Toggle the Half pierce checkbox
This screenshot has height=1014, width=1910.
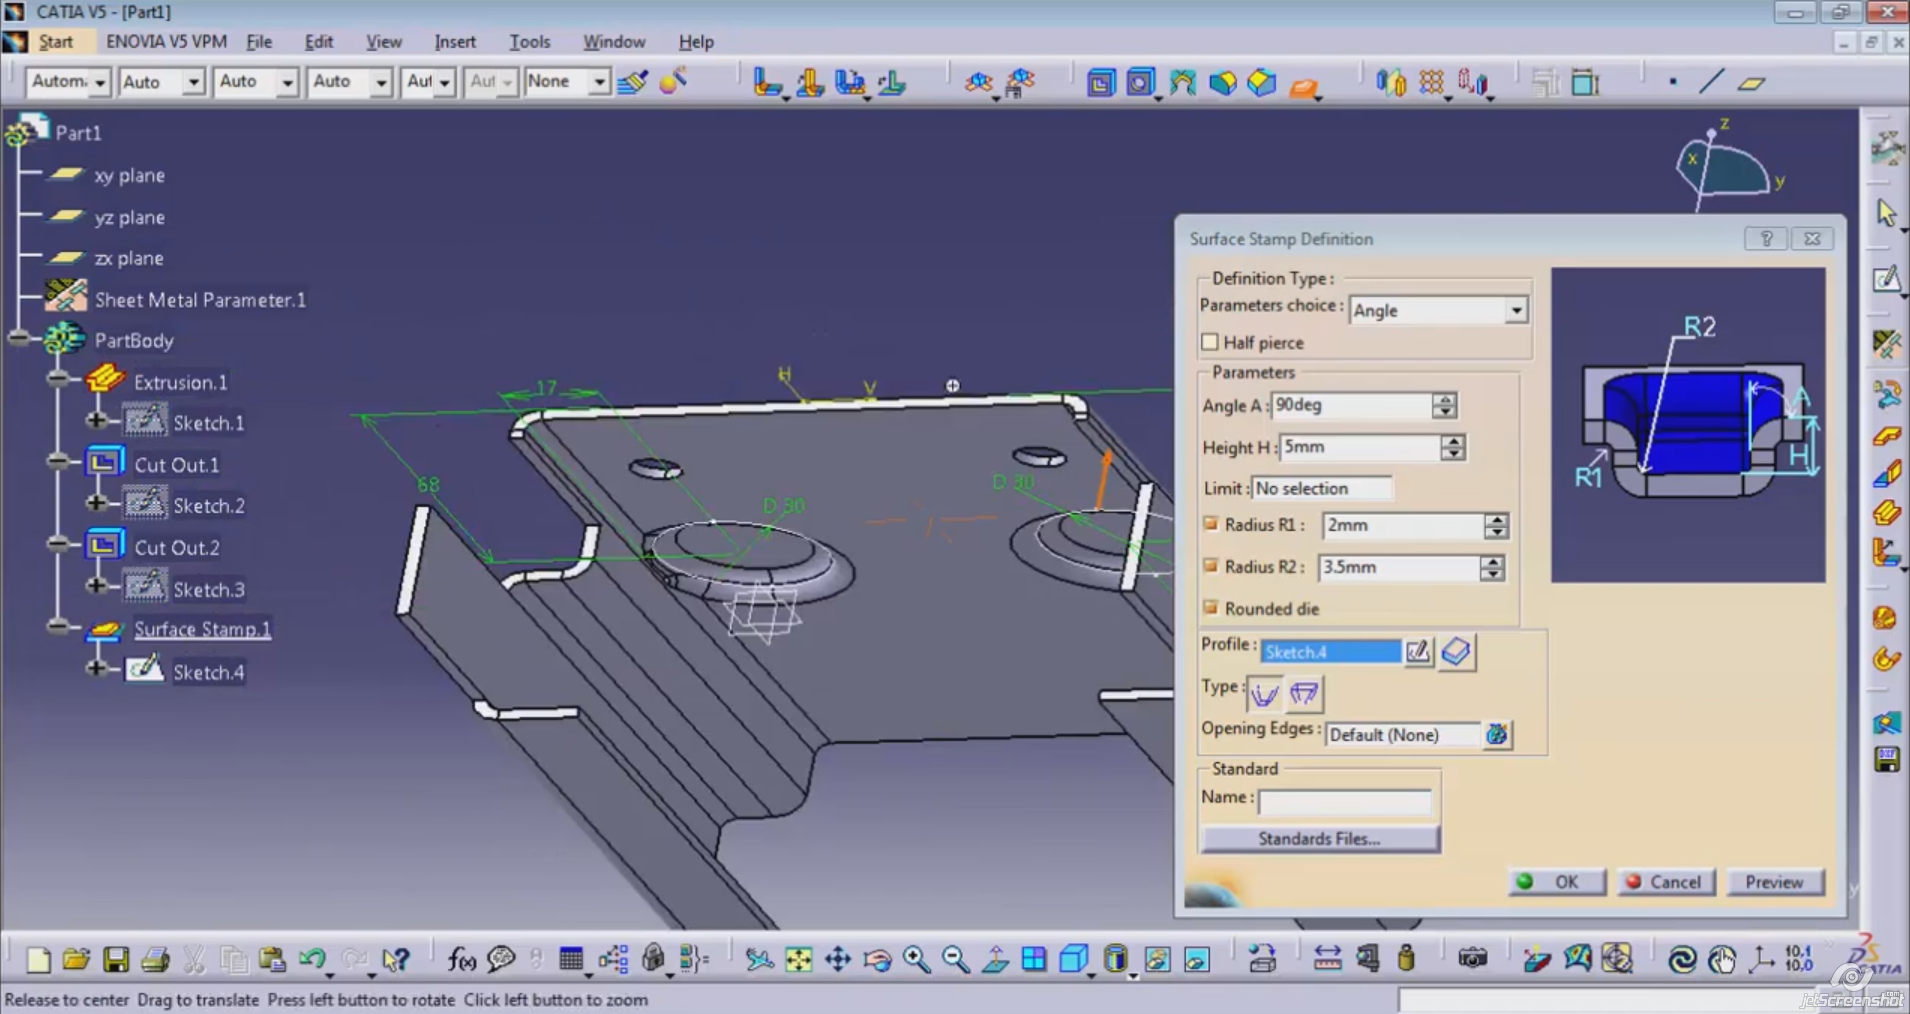tap(1210, 342)
